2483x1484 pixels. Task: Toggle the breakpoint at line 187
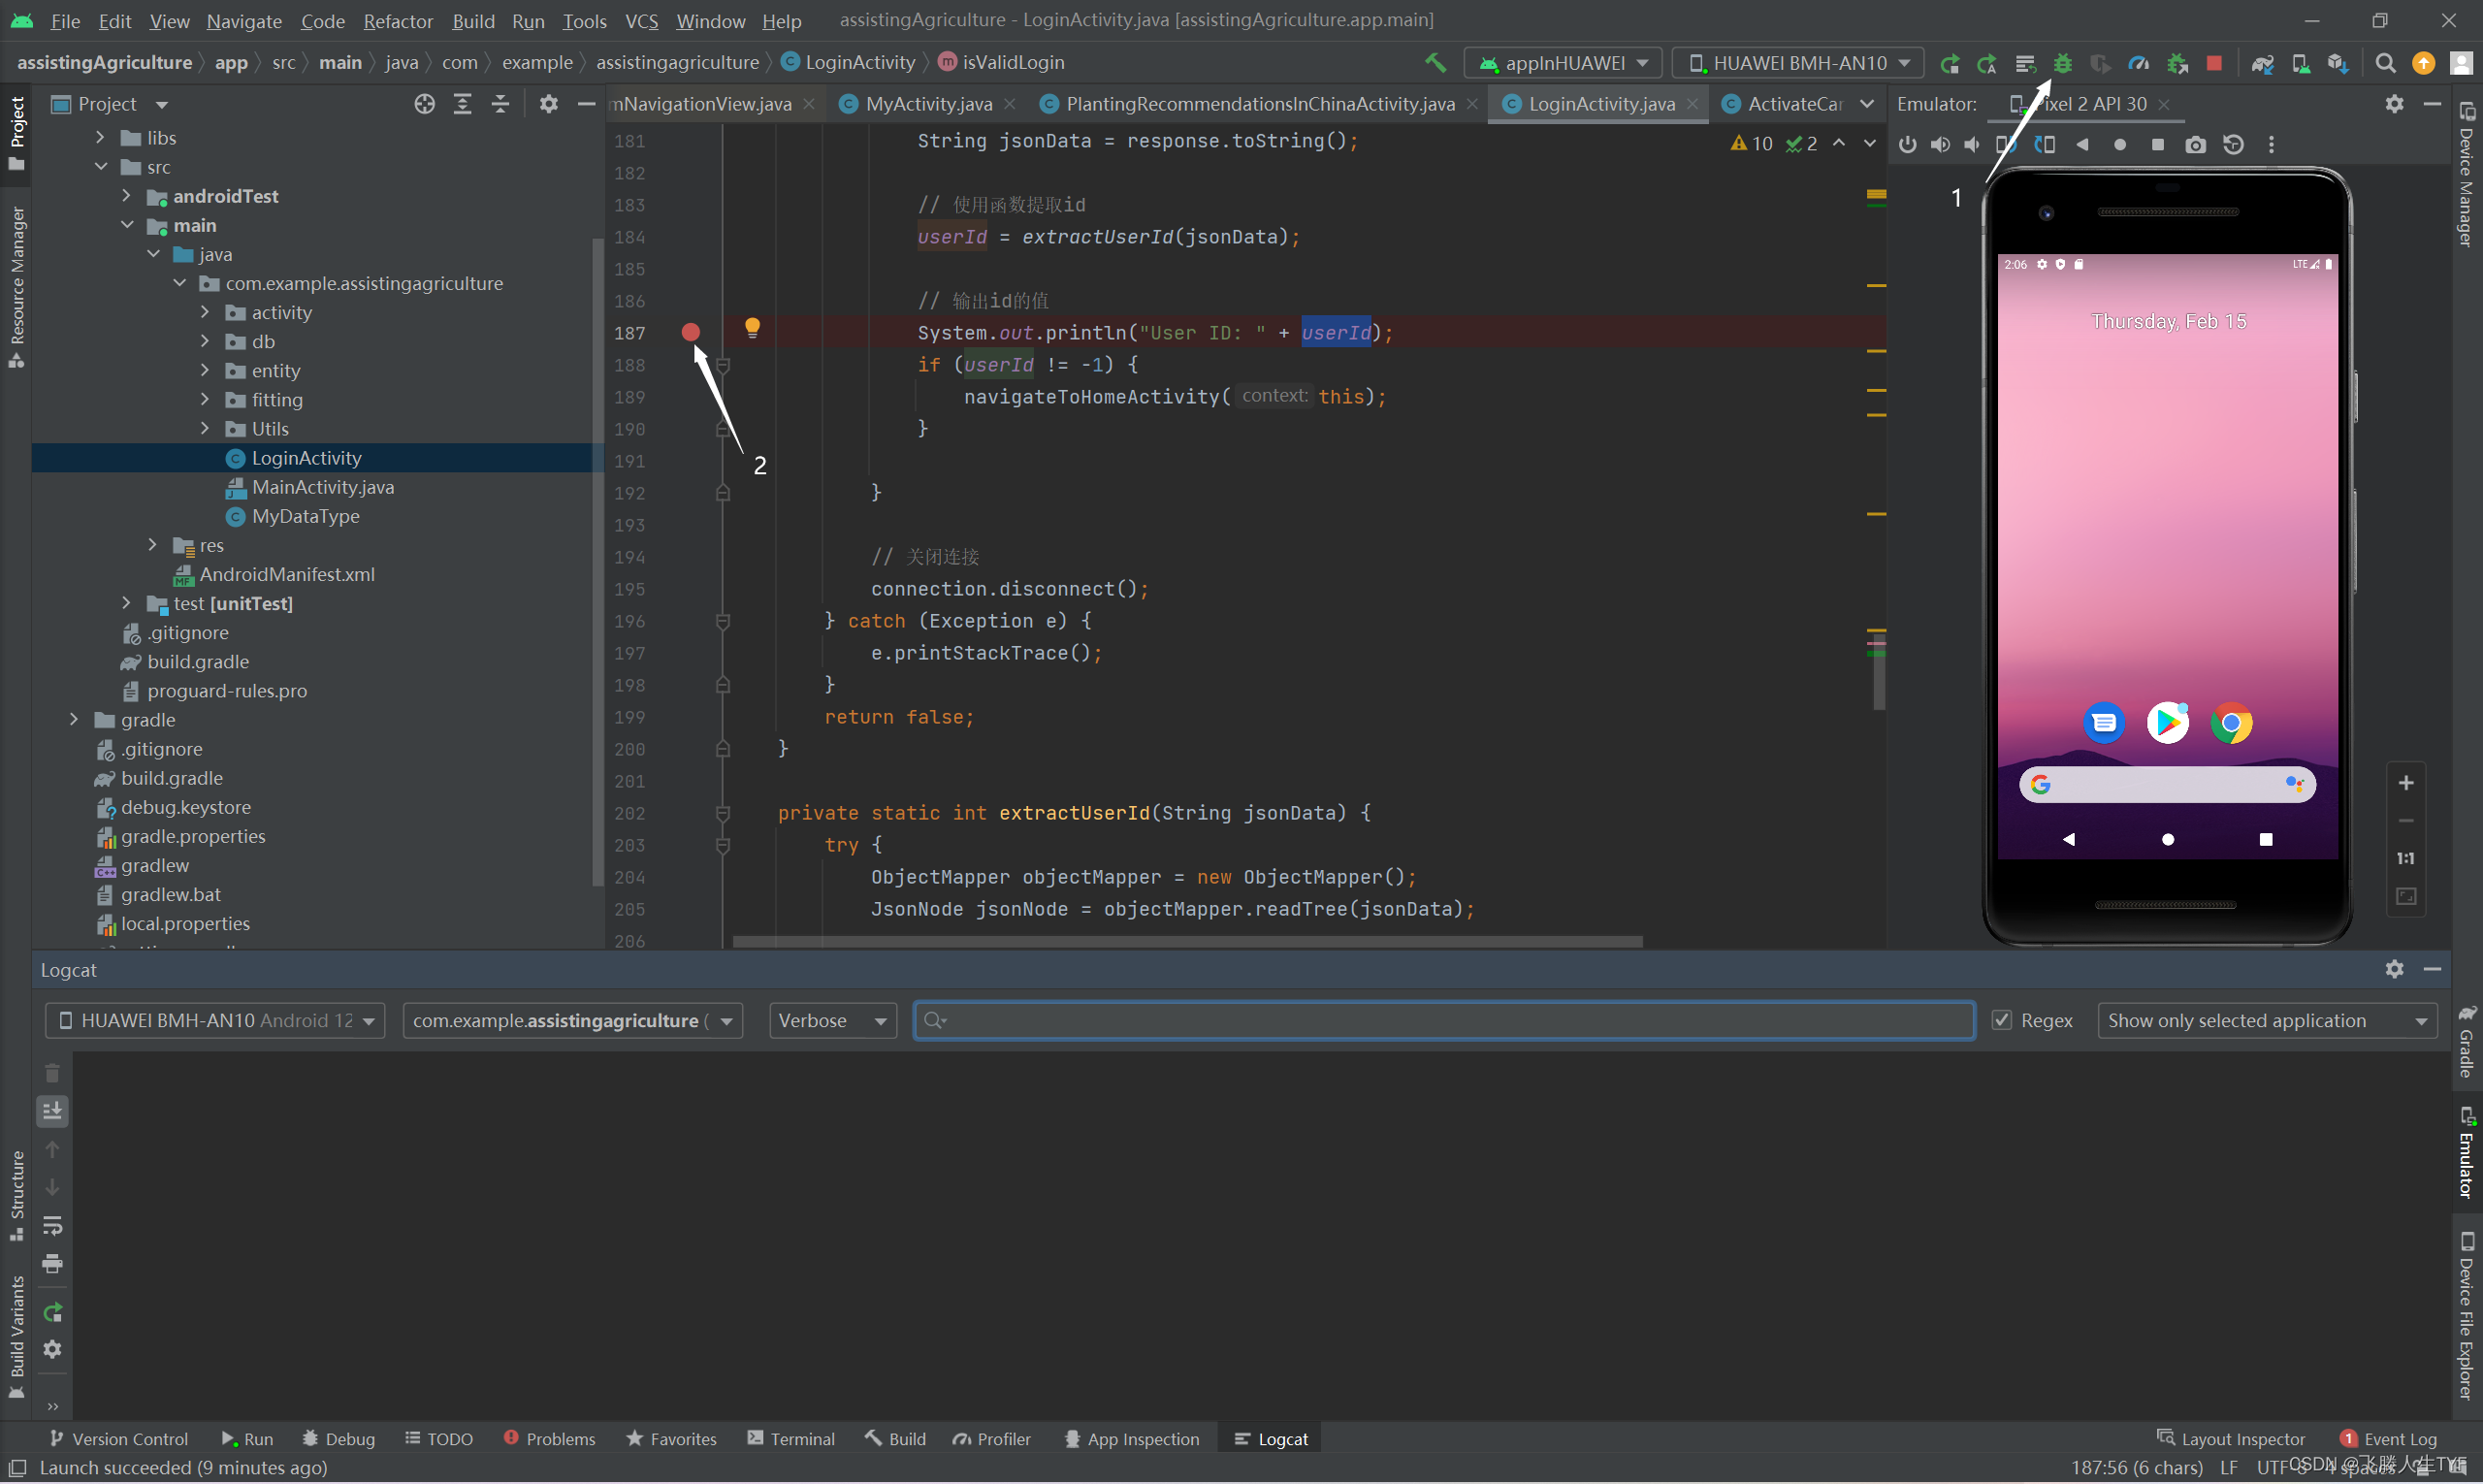pos(689,332)
